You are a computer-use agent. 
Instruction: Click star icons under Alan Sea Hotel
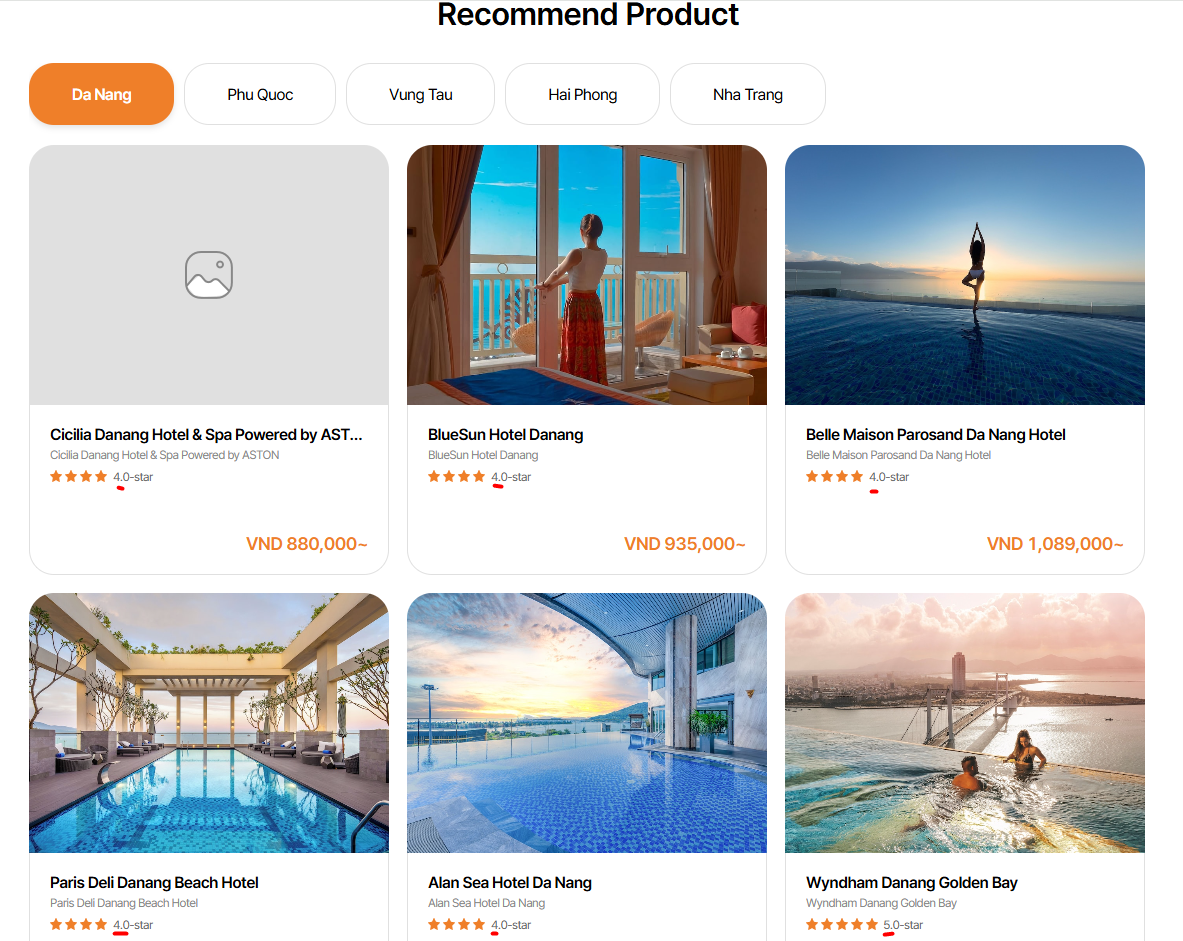[x=456, y=925]
